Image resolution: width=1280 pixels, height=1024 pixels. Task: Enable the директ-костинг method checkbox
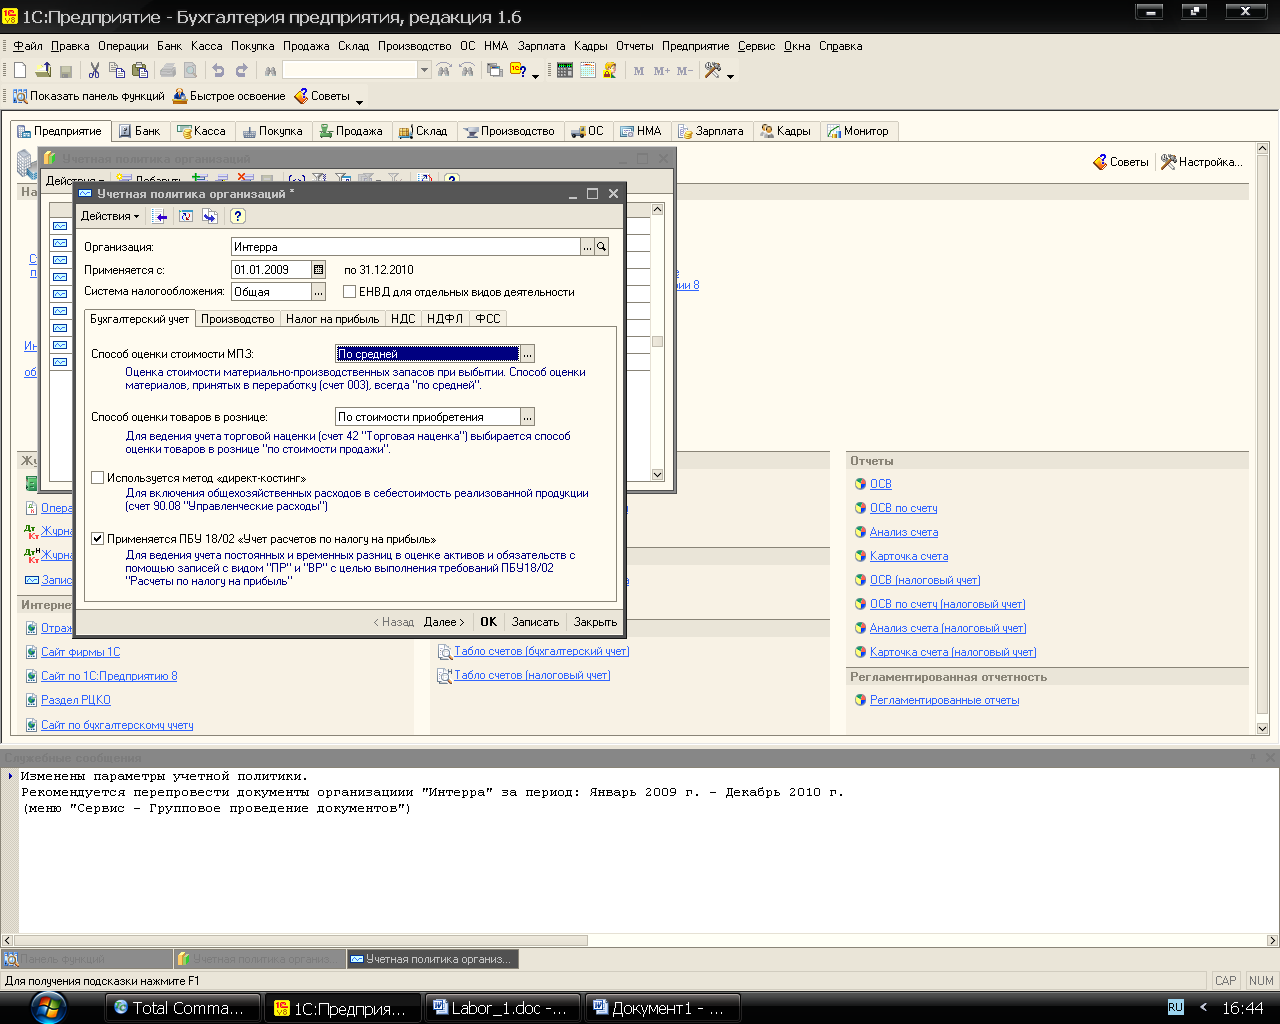(98, 478)
